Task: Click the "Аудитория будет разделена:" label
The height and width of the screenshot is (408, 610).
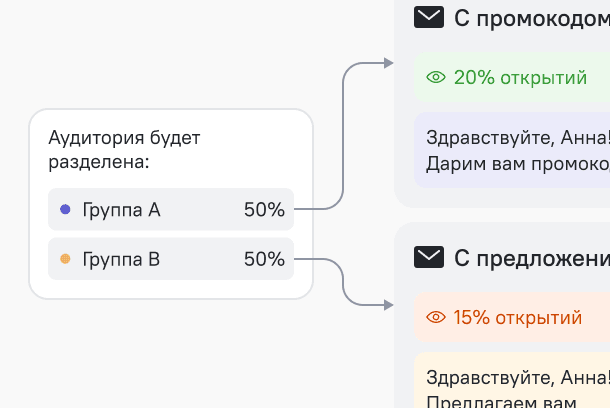Action: (x=125, y=150)
